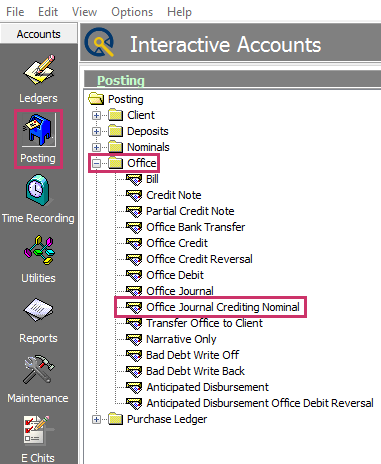Open the Maintenance tools icon
Viewport: 381px width, 464px height.
pos(38,369)
